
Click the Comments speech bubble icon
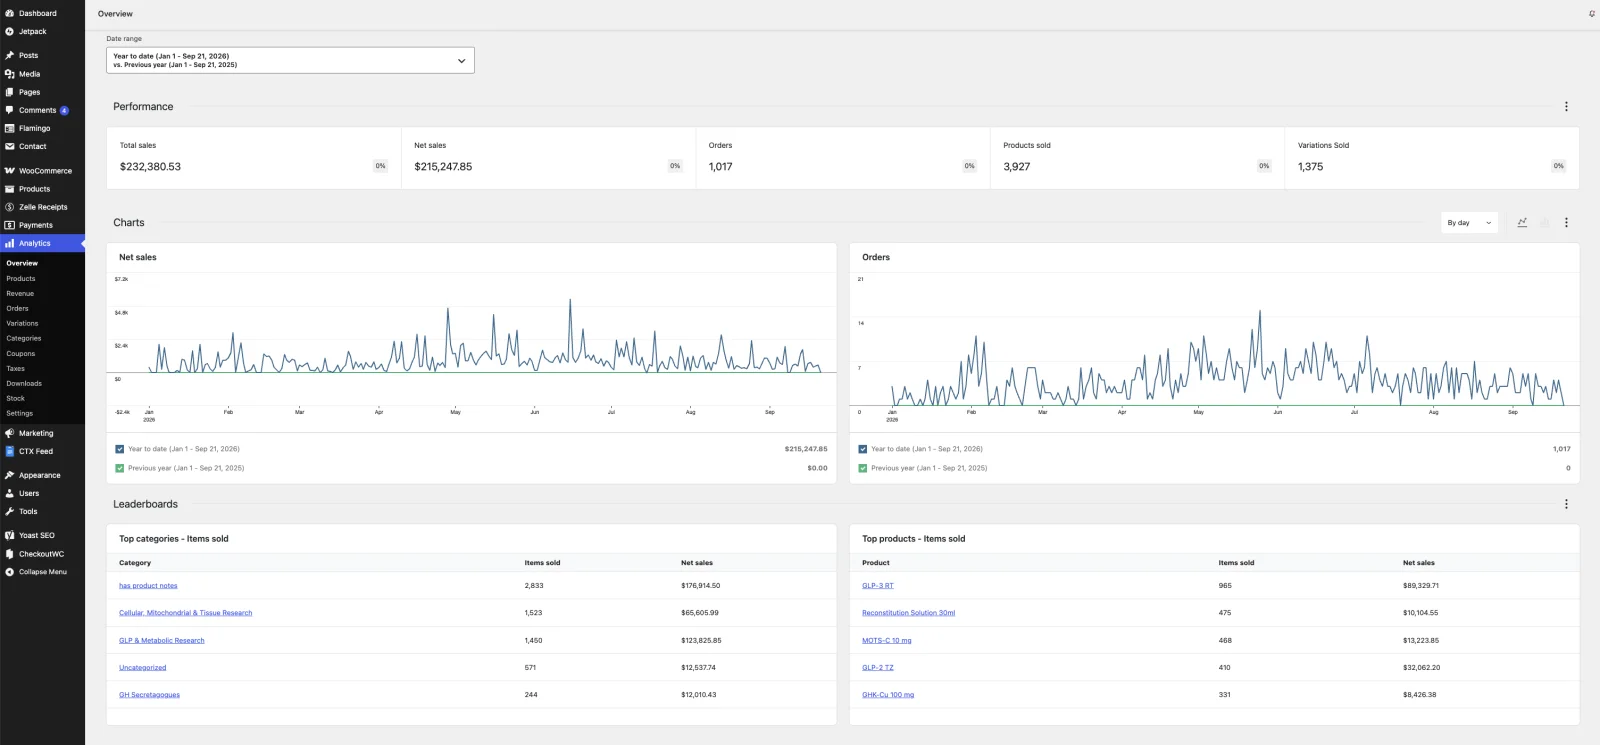tap(9, 110)
